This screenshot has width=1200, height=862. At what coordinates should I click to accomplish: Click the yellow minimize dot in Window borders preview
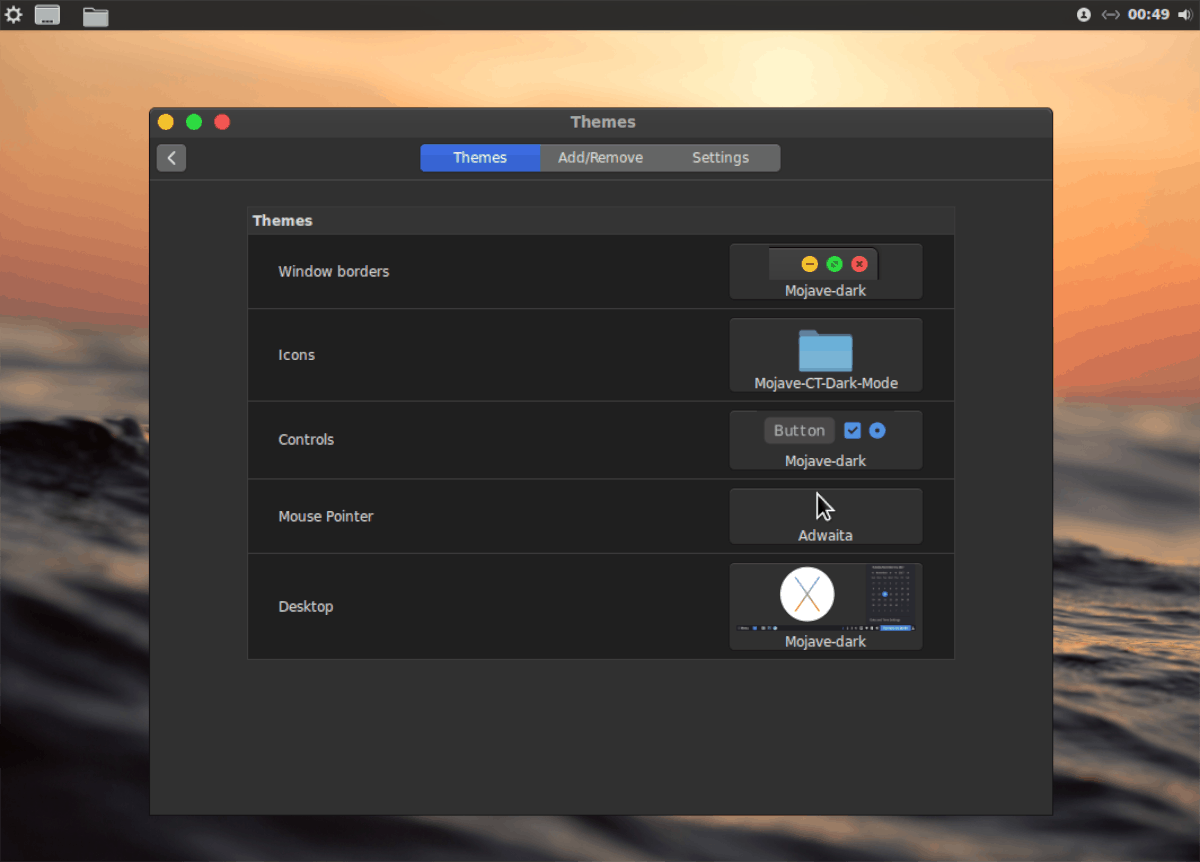coord(809,264)
